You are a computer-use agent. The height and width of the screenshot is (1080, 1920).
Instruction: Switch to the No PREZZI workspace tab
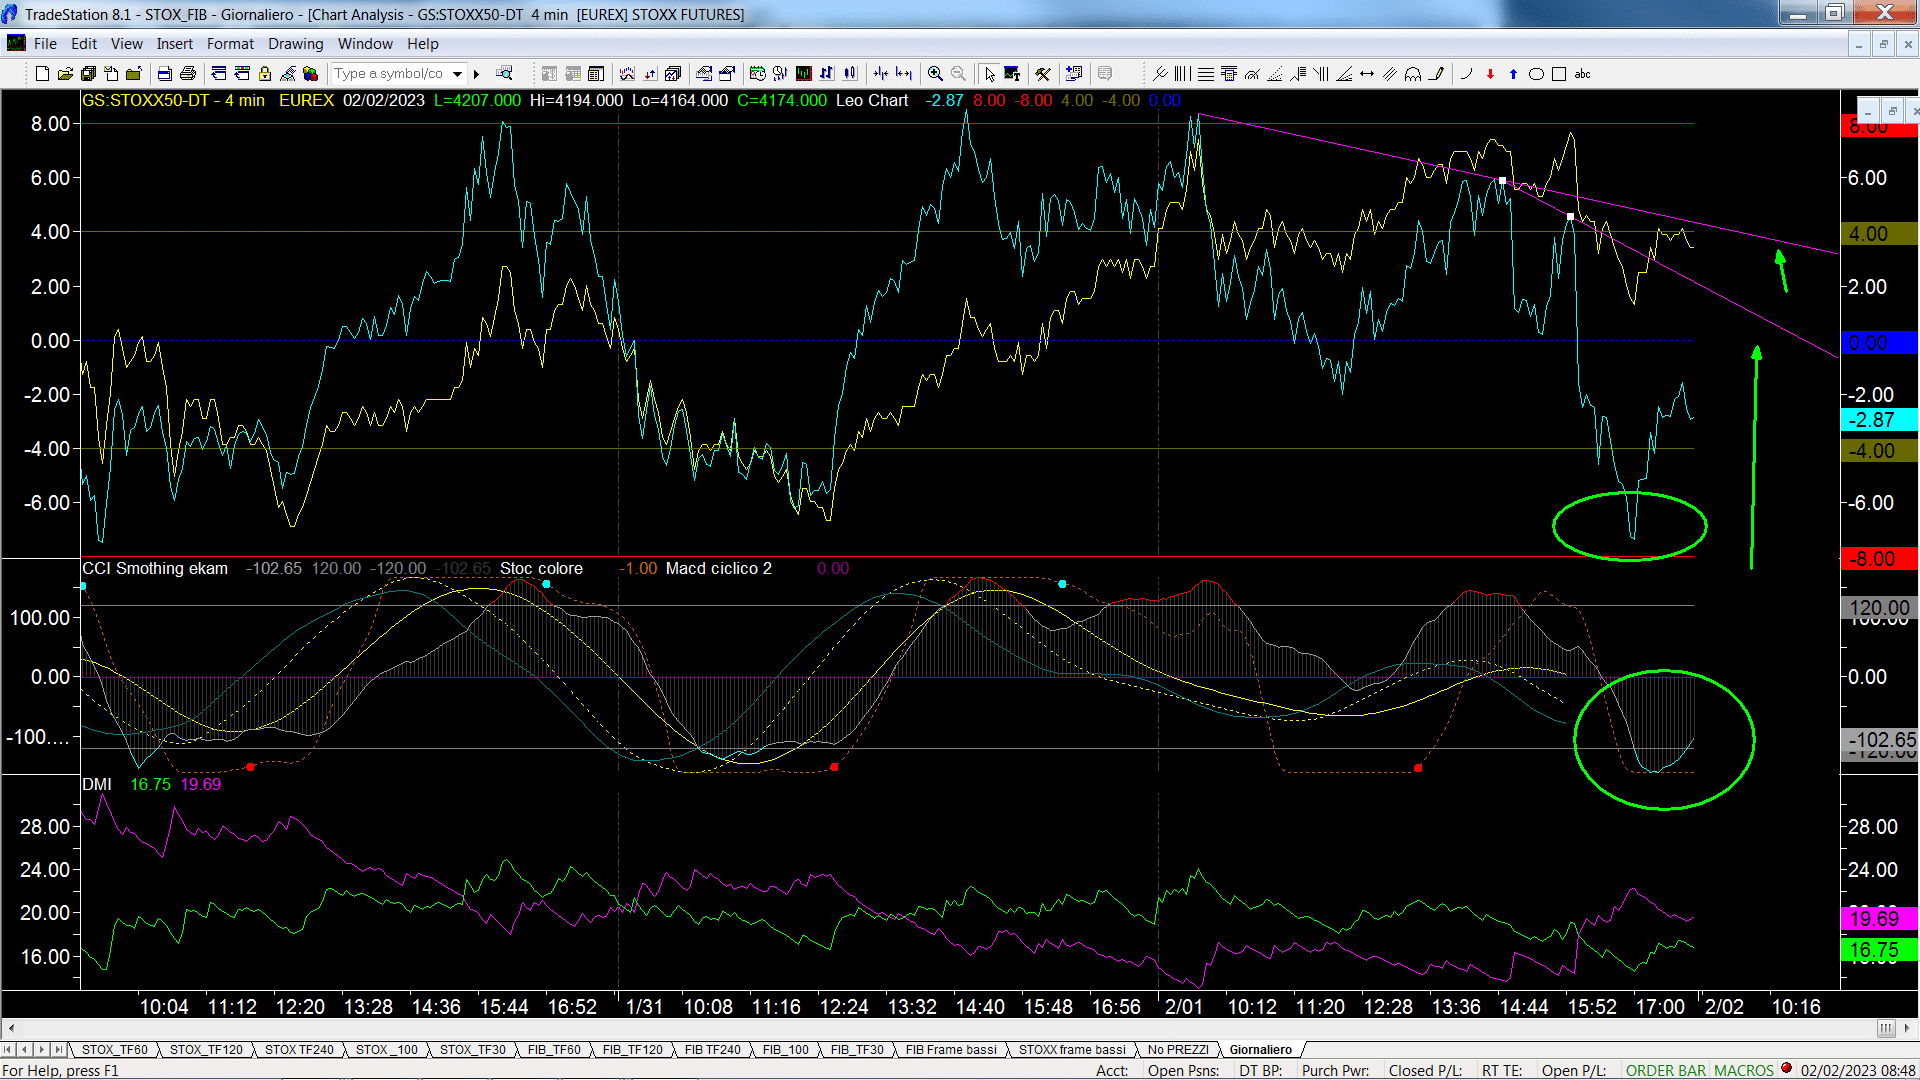point(1178,1049)
